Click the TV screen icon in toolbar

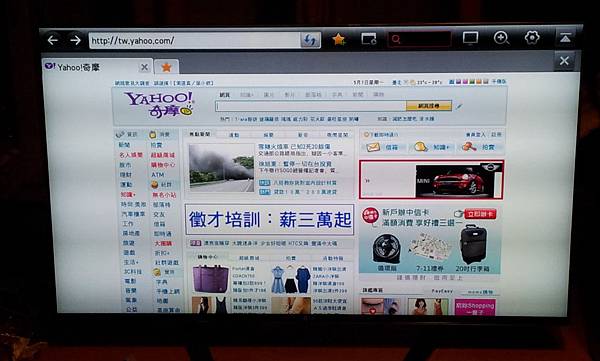[x=470, y=38]
